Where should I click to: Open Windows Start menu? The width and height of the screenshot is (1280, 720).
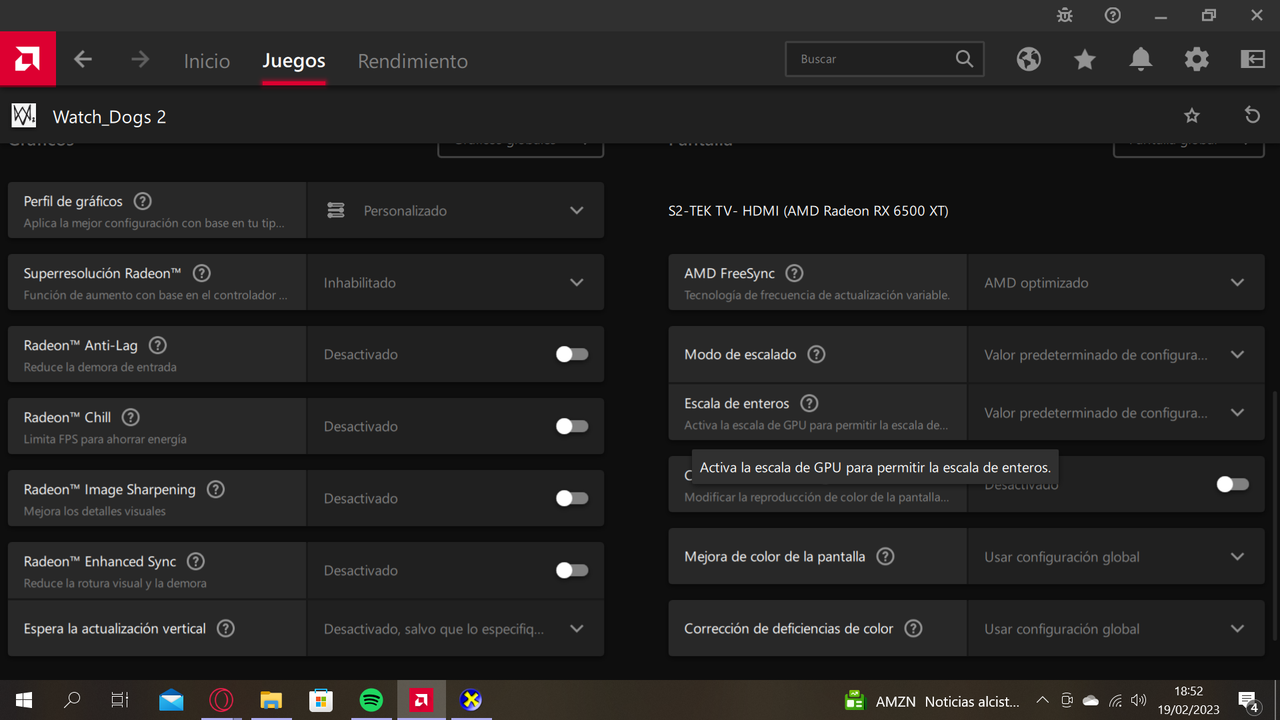tap(24, 700)
